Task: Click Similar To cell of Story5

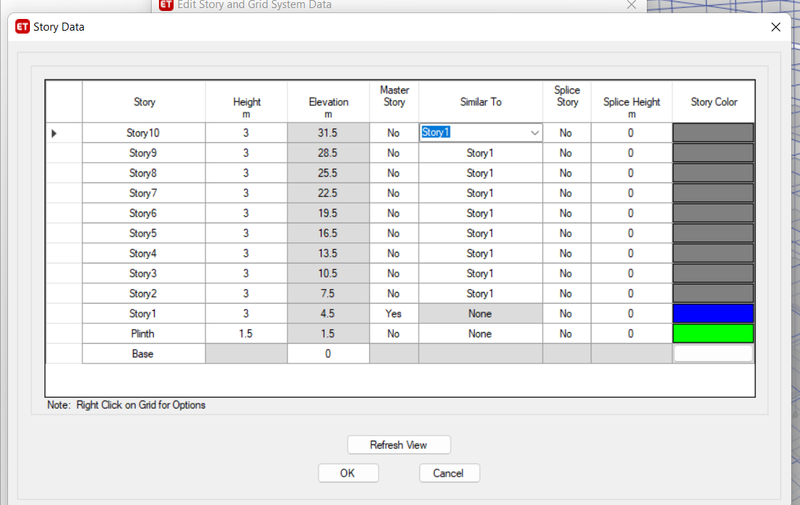Action: (481, 233)
